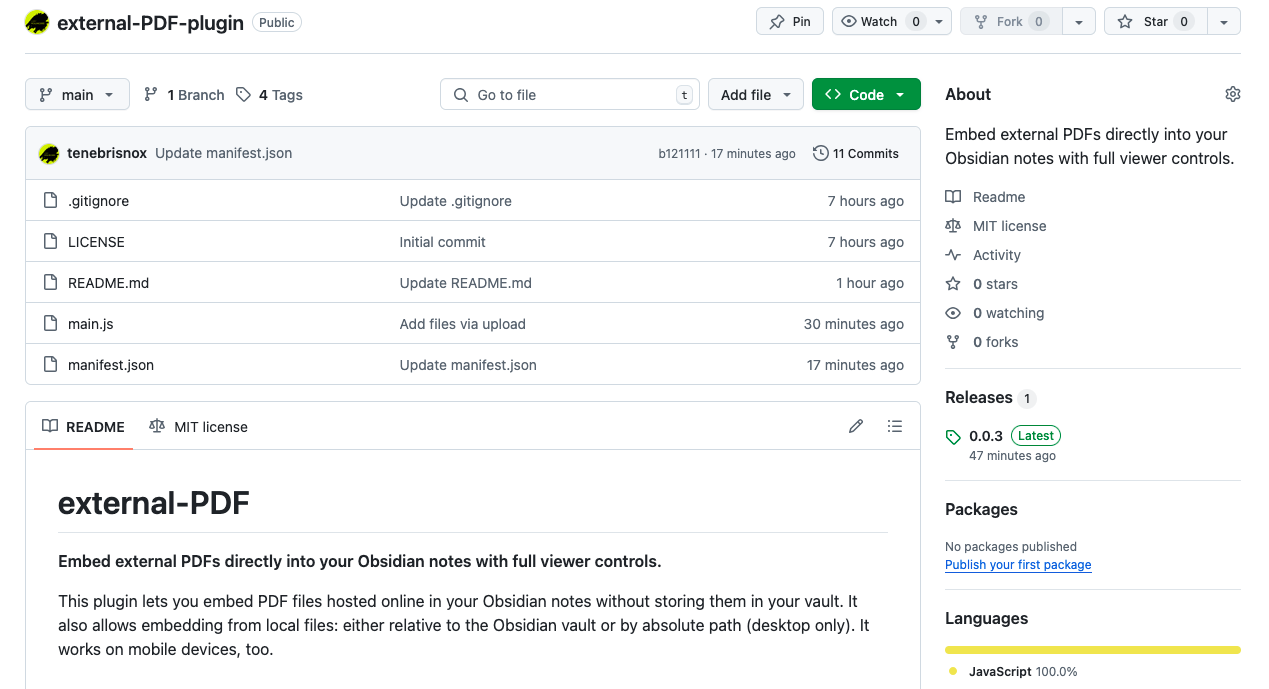View the 4 Tags link
The width and height of the screenshot is (1269, 689).
click(x=269, y=94)
